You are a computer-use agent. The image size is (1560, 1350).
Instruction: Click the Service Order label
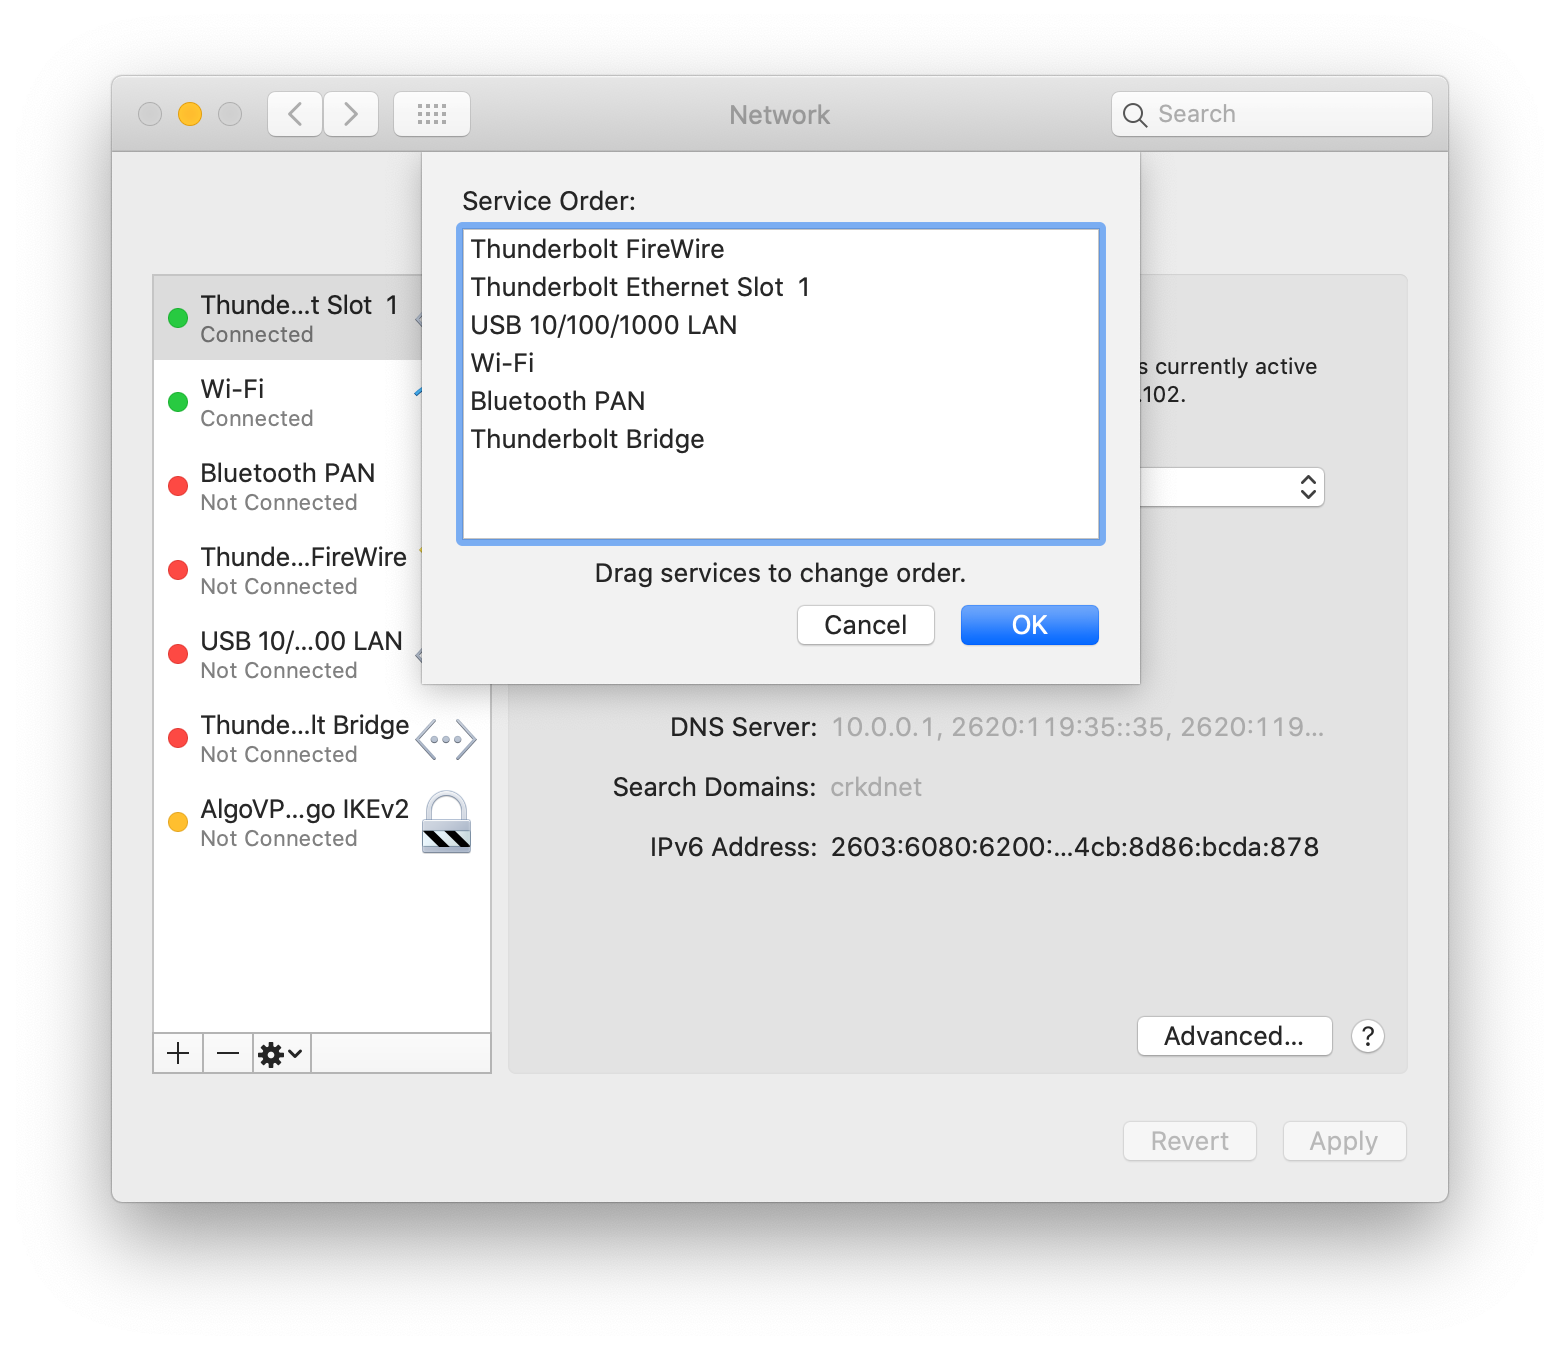(x=549, y=201)
